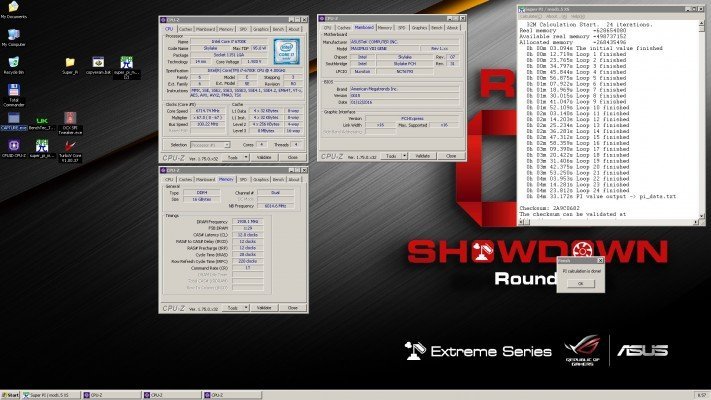This screenshot has height=400, width=711.
Task: Open the Help menu in Super PI
Action: coord(578,16)
